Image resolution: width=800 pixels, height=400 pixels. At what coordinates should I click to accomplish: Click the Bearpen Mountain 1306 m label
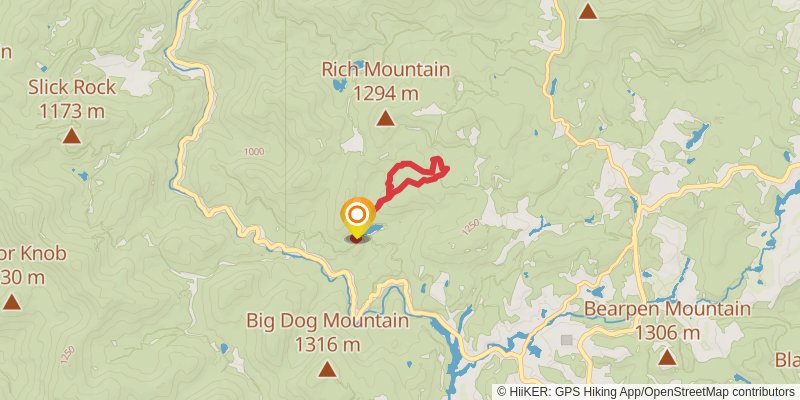tap(667, 321)
